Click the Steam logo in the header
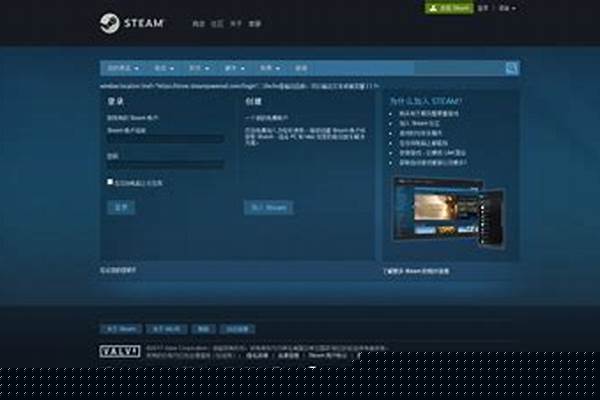This screenshot has width=600, height=400. pyautogui.click(x=132, y=23)
